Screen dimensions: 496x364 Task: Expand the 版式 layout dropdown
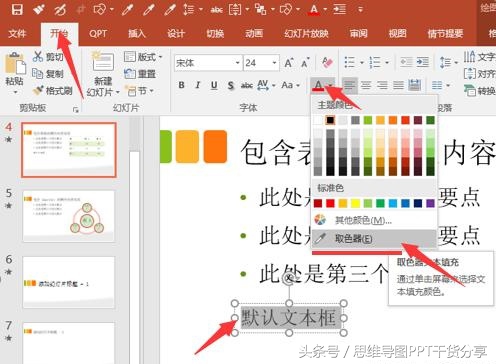(143, 57)
